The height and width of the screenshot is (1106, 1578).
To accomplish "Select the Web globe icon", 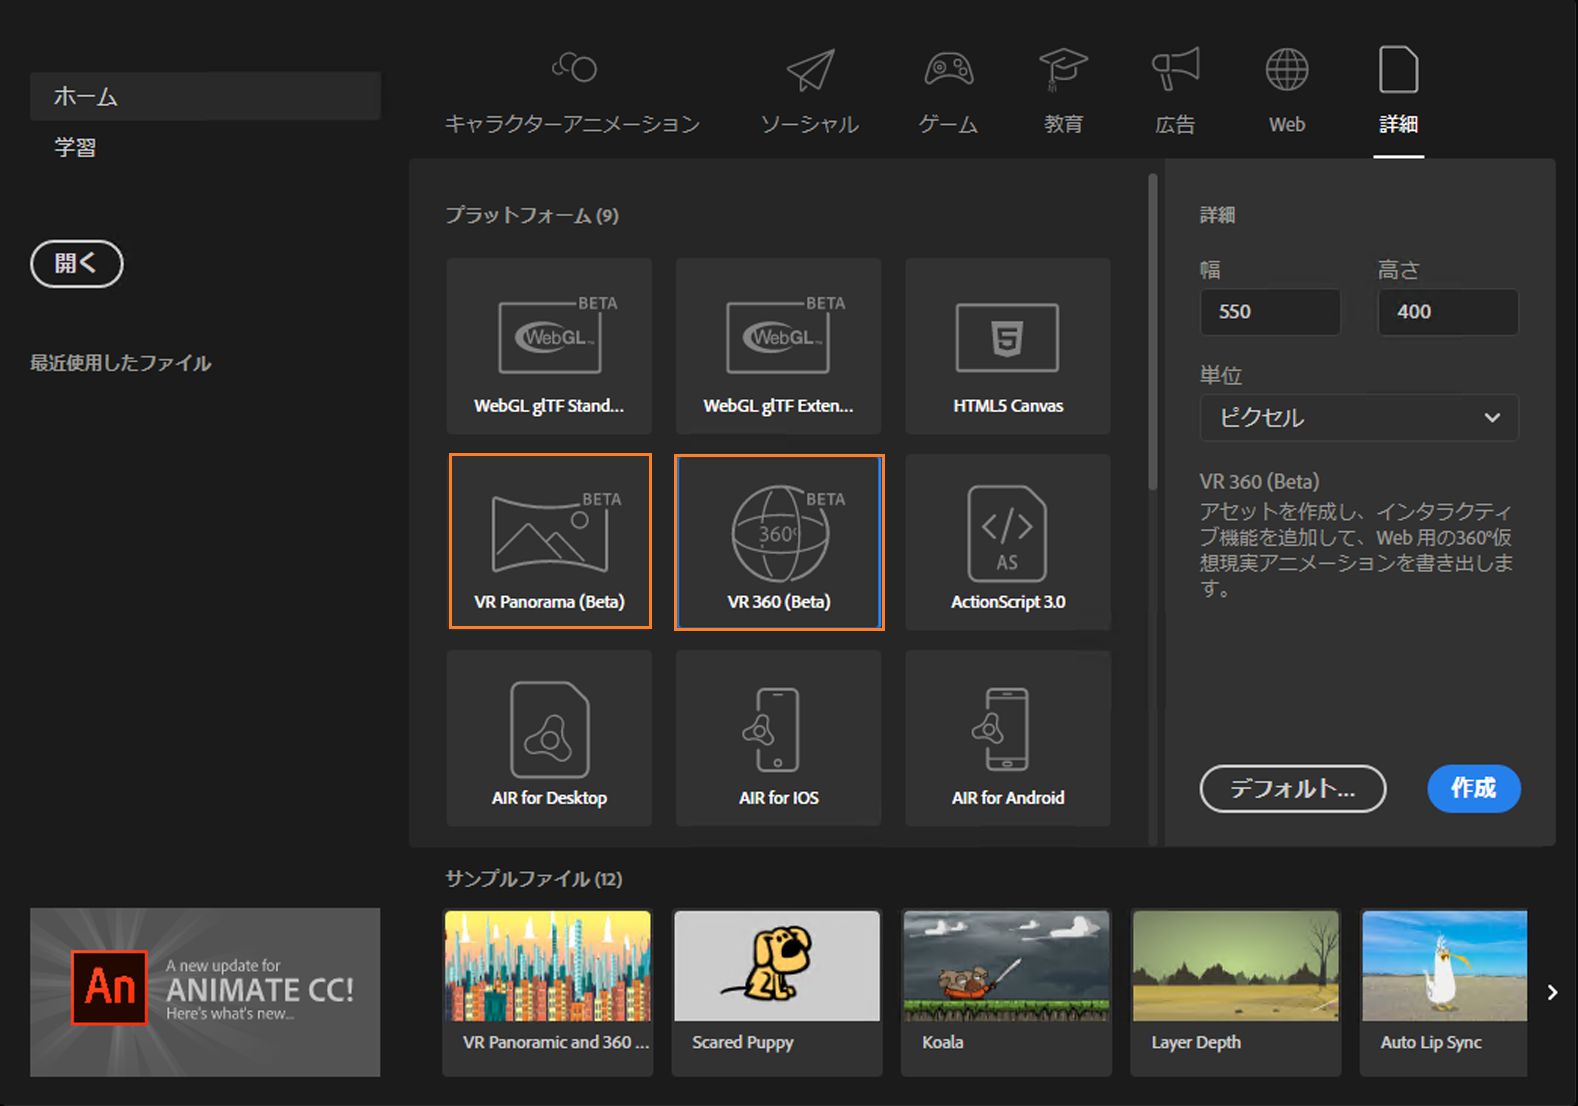I will [x=1287, y=69].
